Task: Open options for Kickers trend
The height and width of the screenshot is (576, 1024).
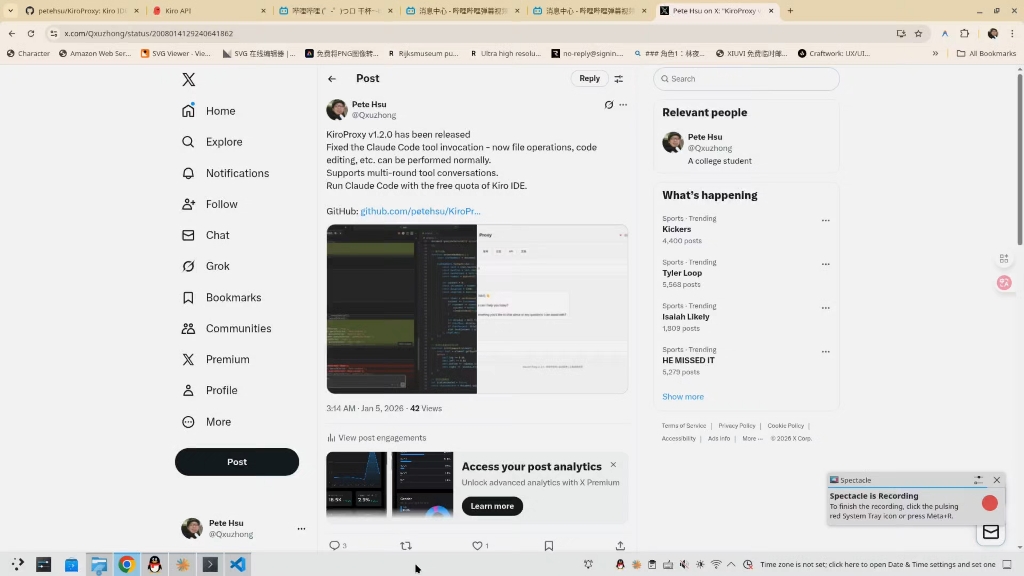Action: click(x=825, y=221)
